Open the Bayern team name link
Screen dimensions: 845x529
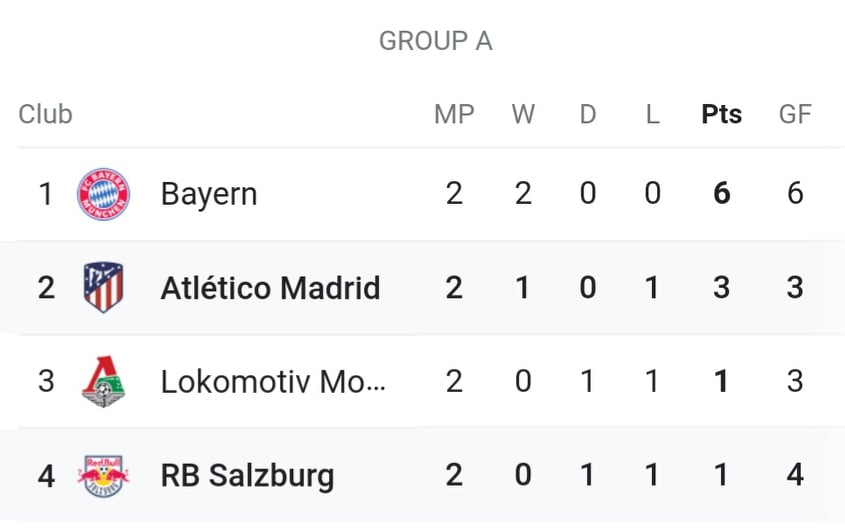209,194
